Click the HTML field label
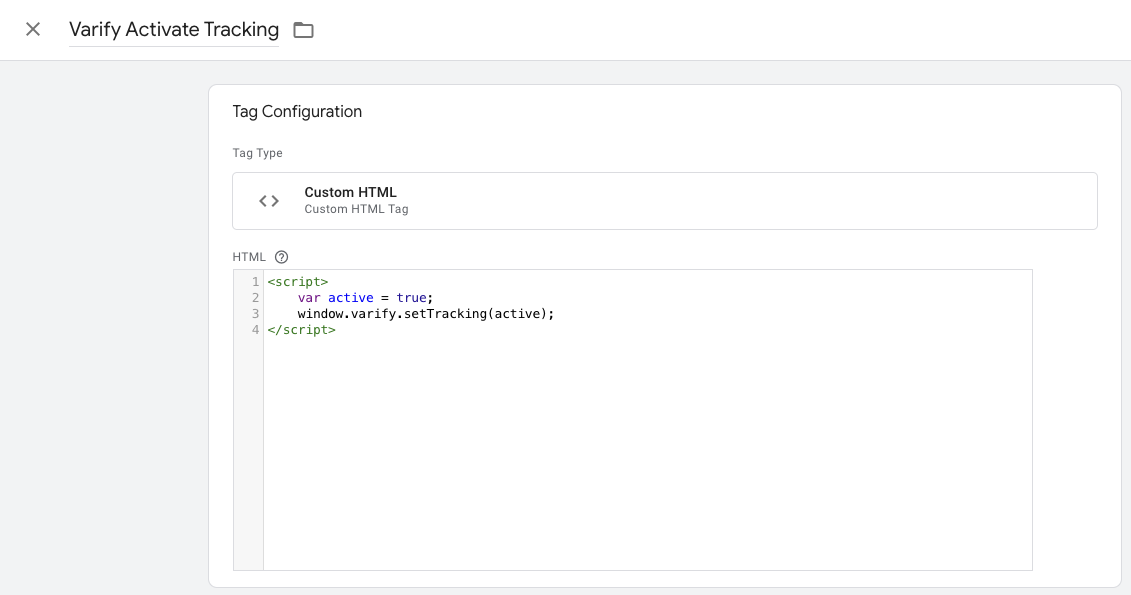 [249, 257]
